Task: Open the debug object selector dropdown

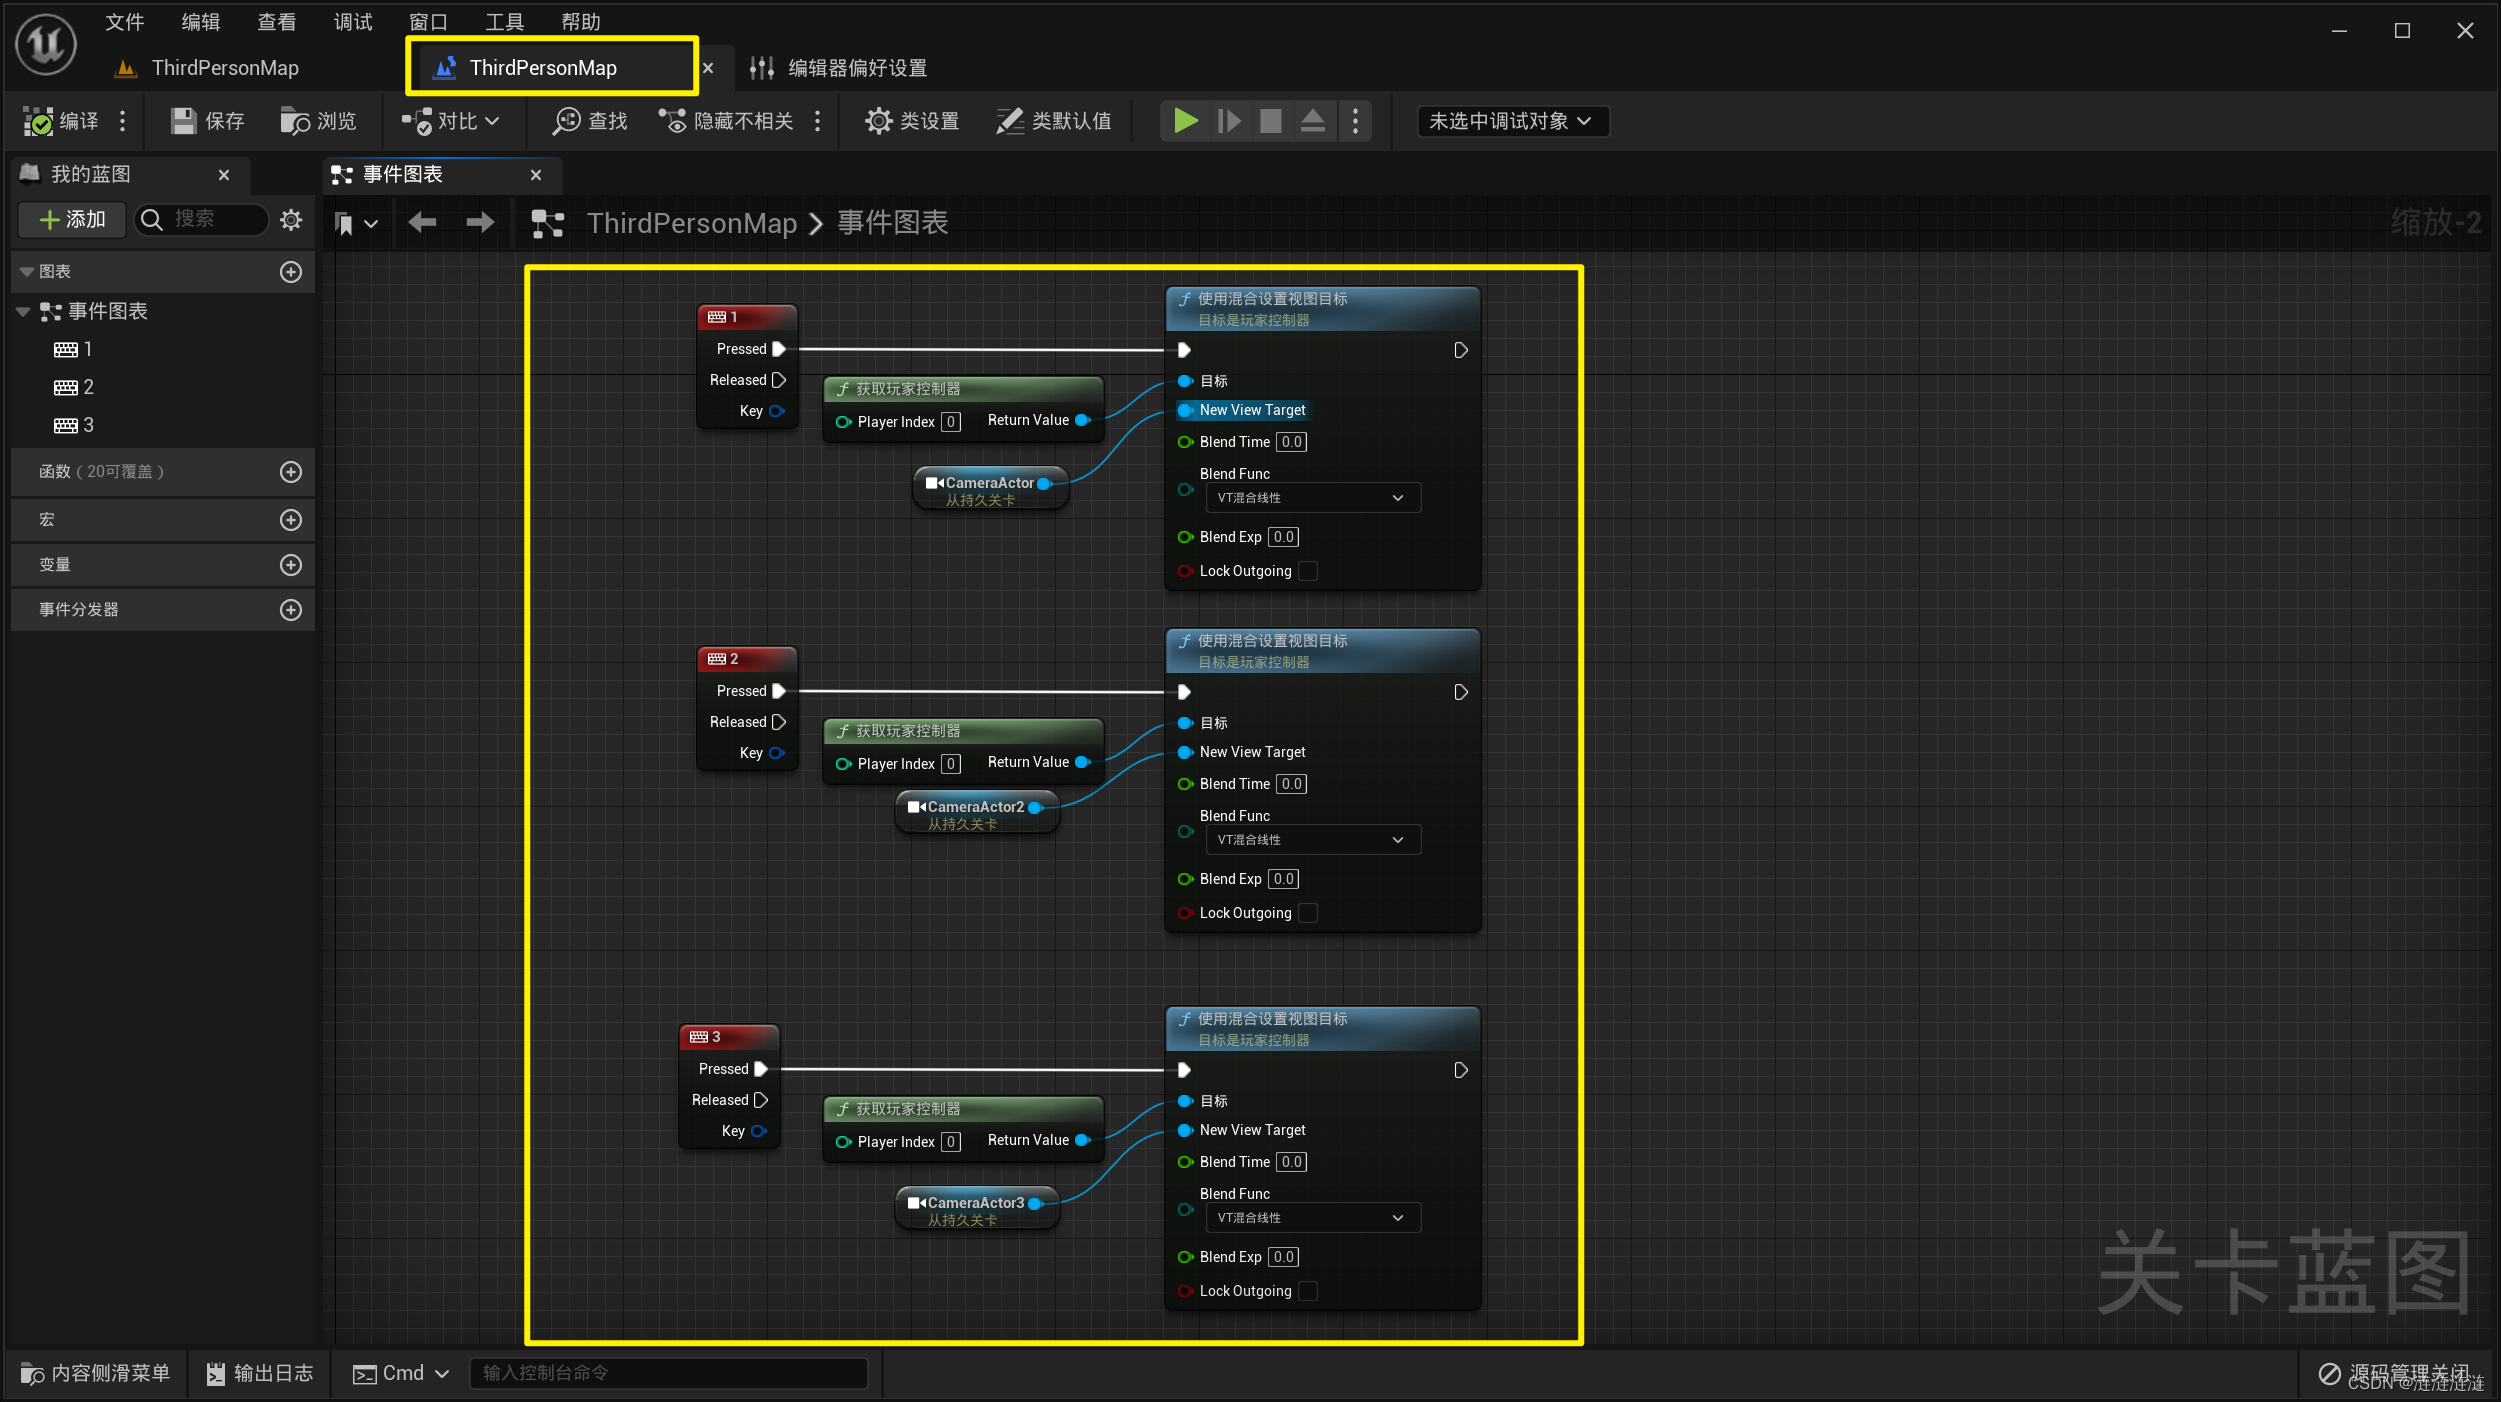Action: pyautogui.click(x=1511, y=121)
